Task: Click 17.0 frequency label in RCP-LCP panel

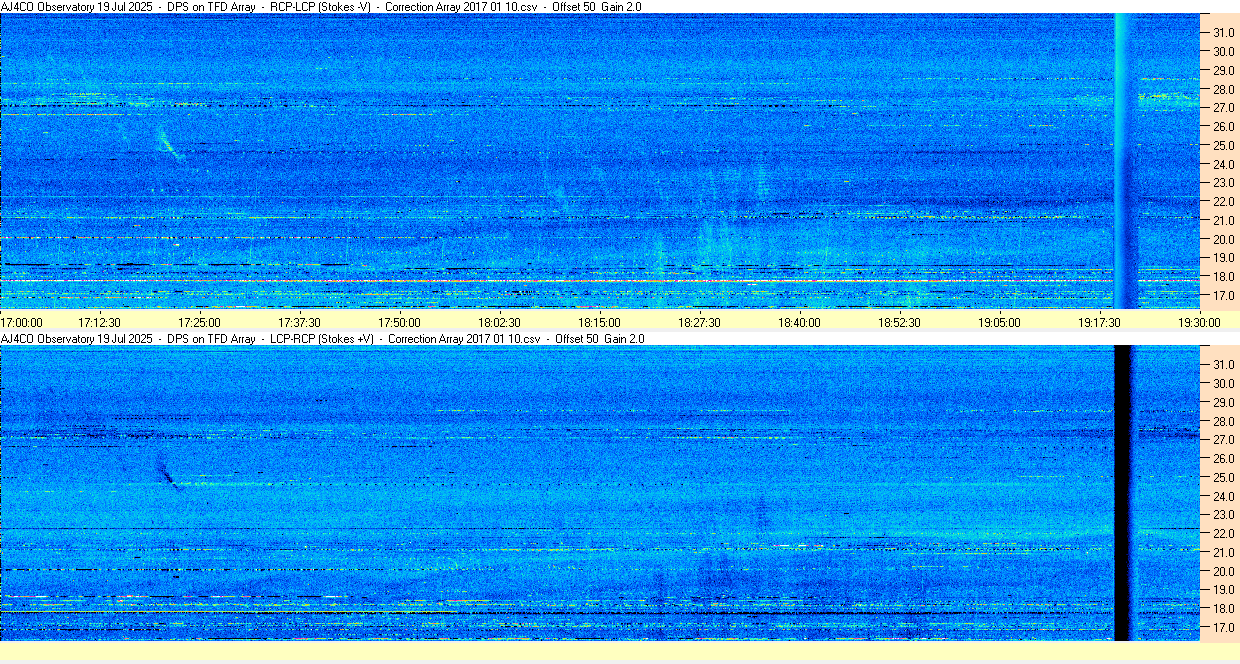Action: tap(1224, 297)
